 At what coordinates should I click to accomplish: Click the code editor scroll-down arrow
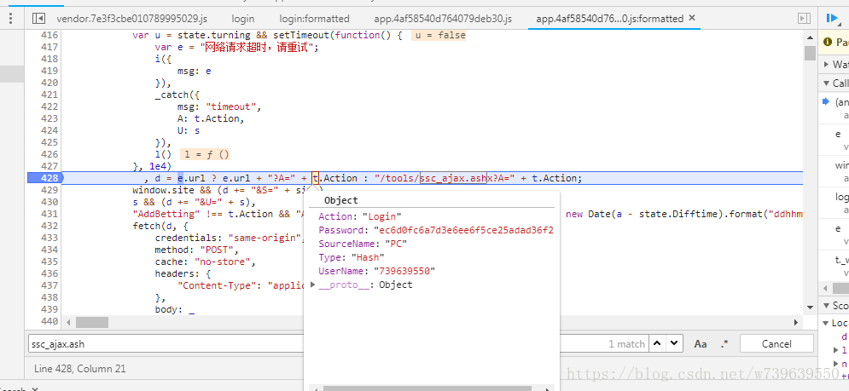tap(810, 308)
